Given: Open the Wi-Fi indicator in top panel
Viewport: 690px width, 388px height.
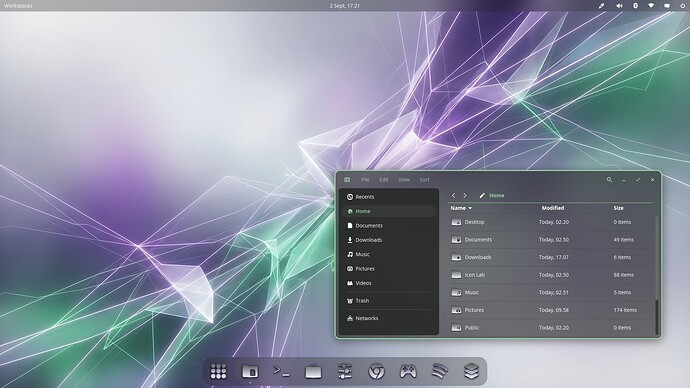Looking at the screenshot, I should pos(651,6).
